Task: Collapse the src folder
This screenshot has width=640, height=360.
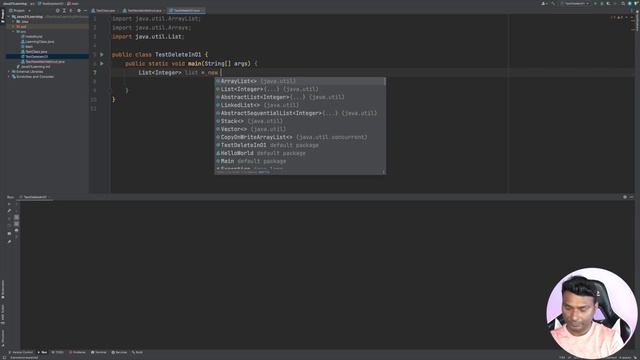Action: click(13, 31)
